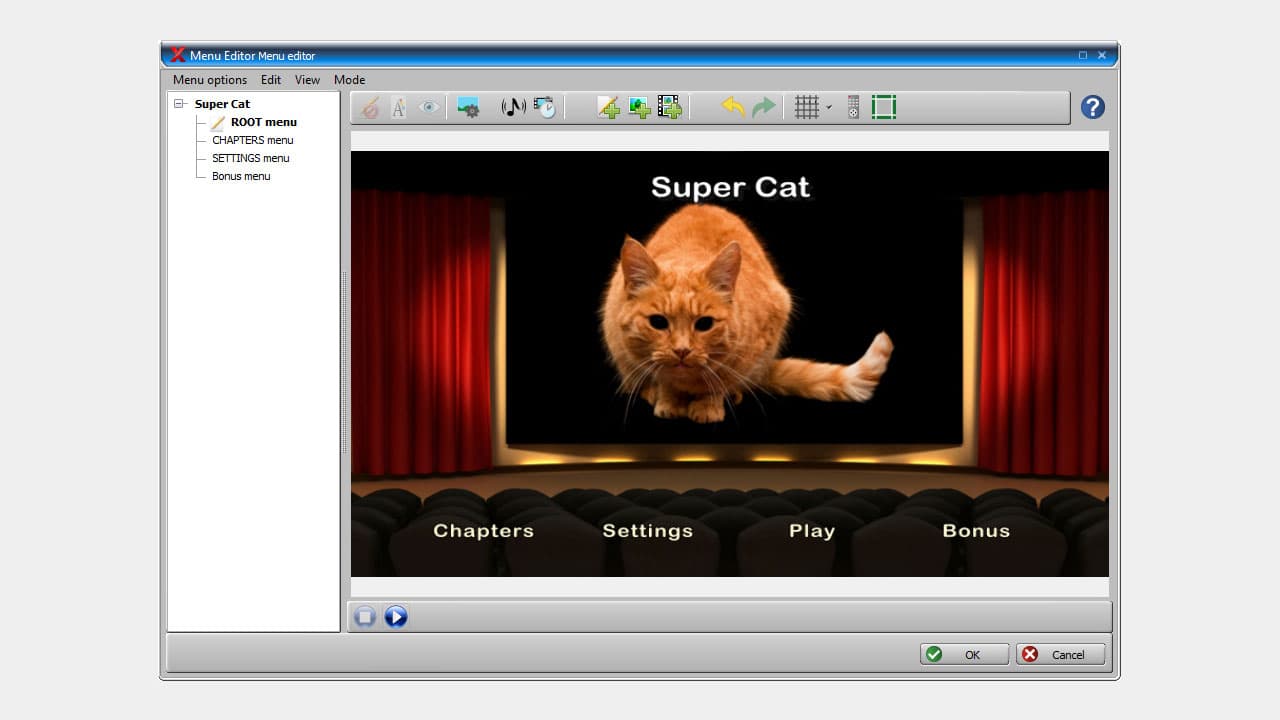Confirm changes with the OK button
Image resolution: width=1280 pixels, height=720 pixels.
pyautogui.click(x=963, y=654)
